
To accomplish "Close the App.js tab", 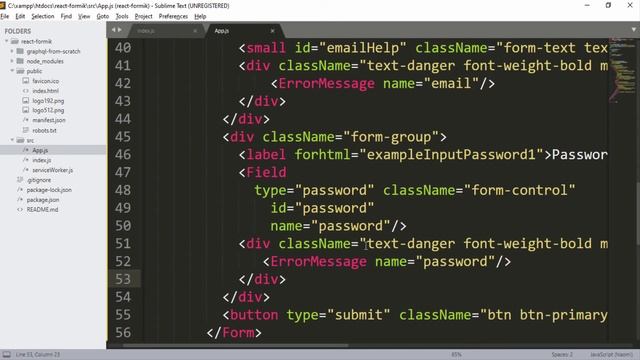I will 272,31.
